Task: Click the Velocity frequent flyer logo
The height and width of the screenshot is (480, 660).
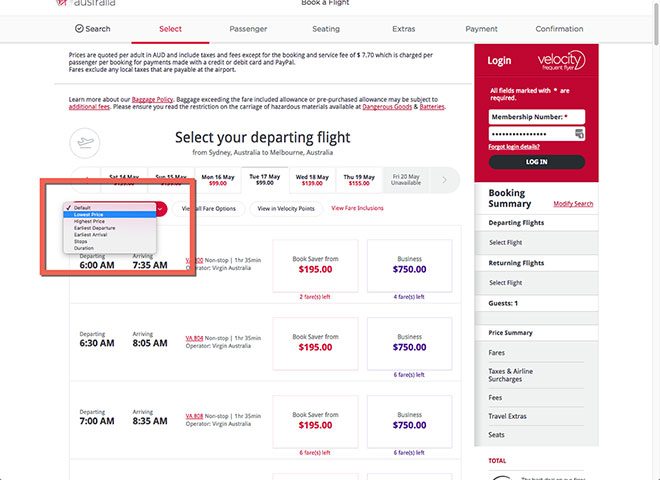Action: pyautogui.click(x=561, y=61)
